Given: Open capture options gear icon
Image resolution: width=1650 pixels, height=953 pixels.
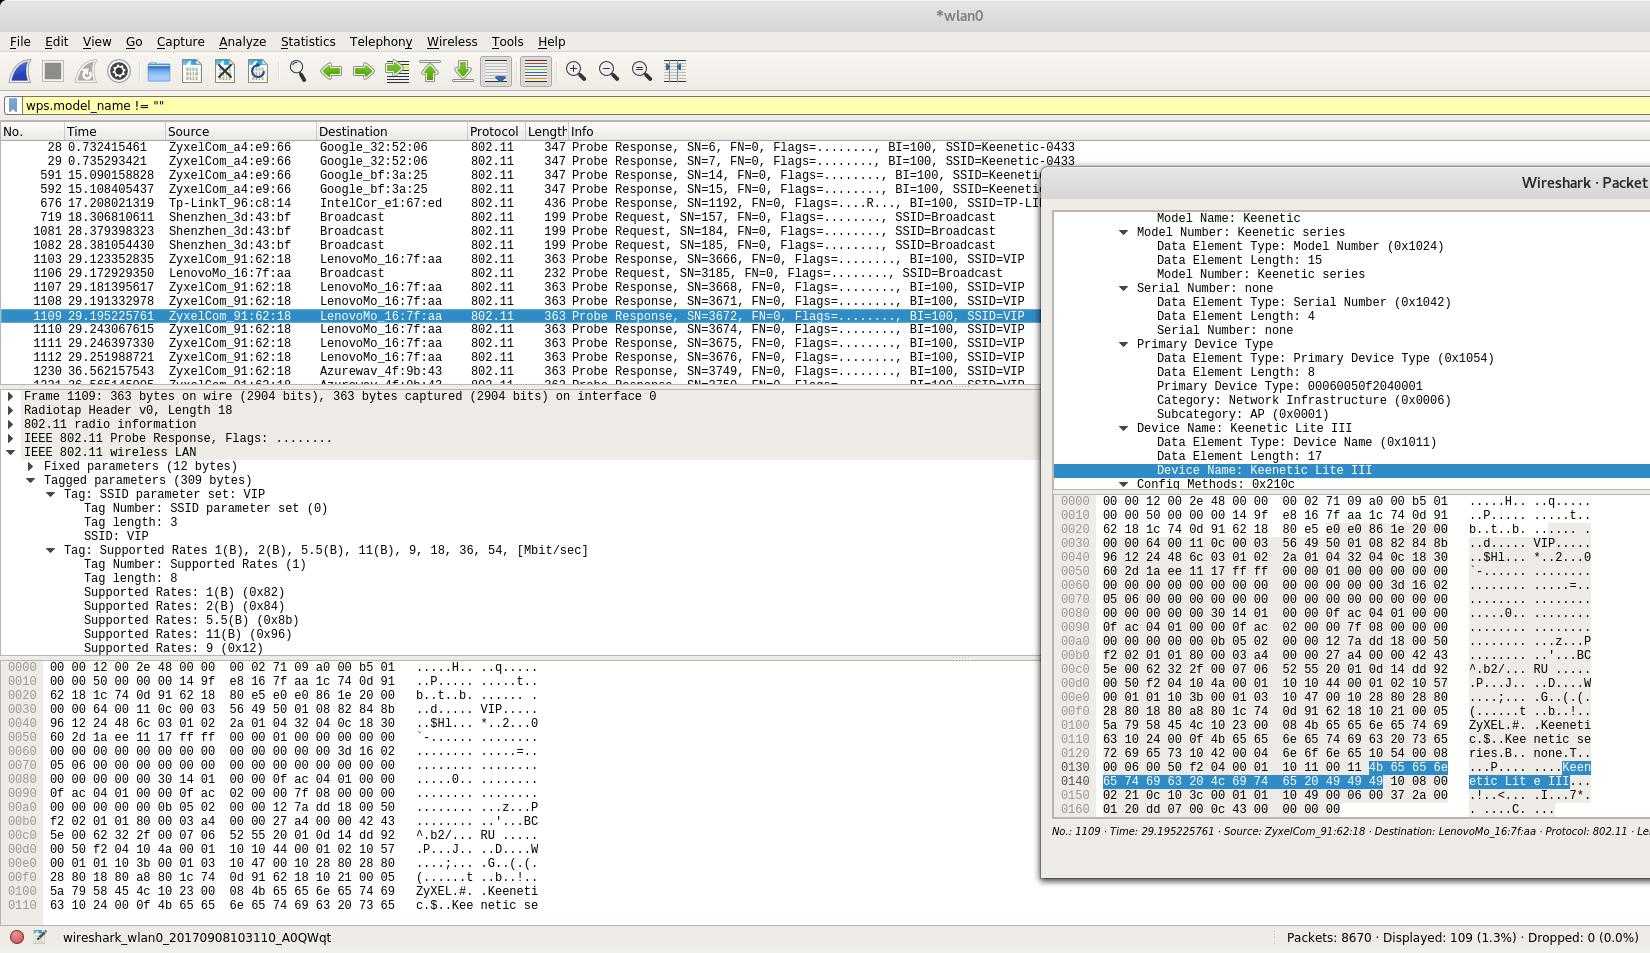Looking at the screenshot, I should 119,71.
